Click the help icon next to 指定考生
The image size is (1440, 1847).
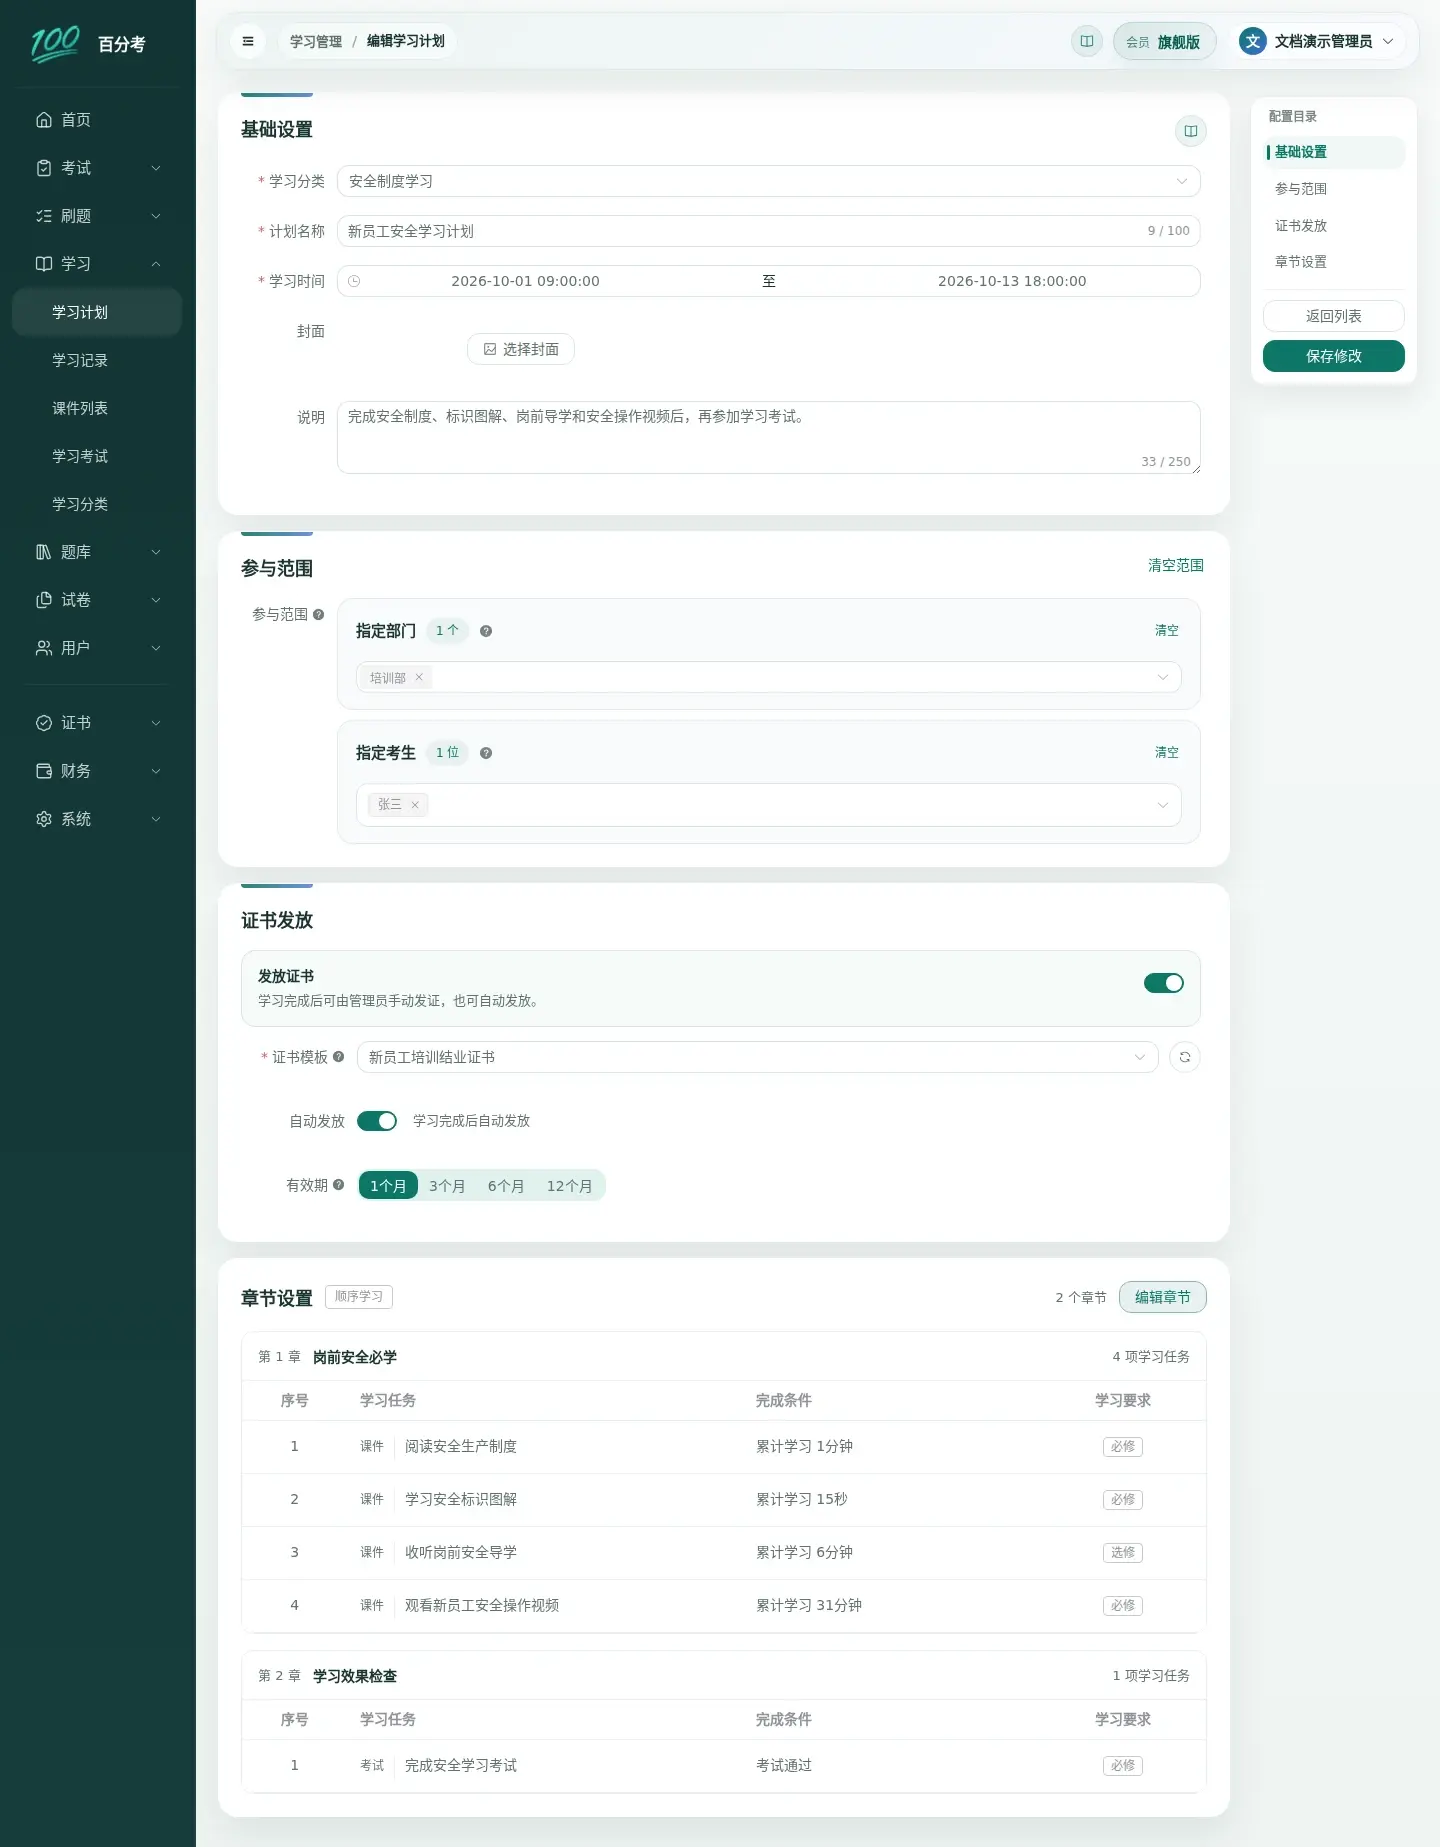tap(486, 753)
